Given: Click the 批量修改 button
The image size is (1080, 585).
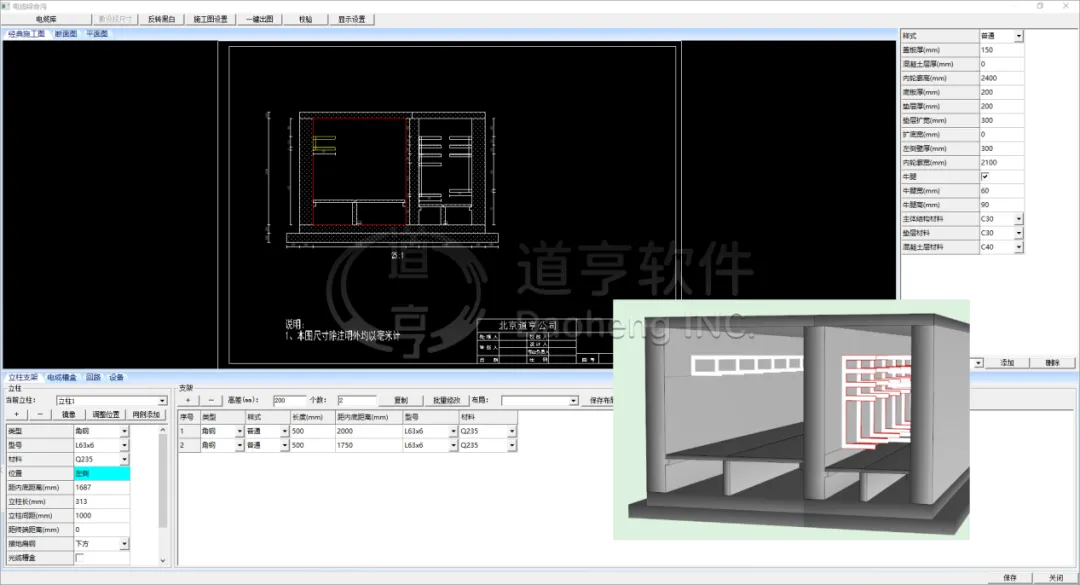Looking at the screenshot, I should click(x=445, y=400).
